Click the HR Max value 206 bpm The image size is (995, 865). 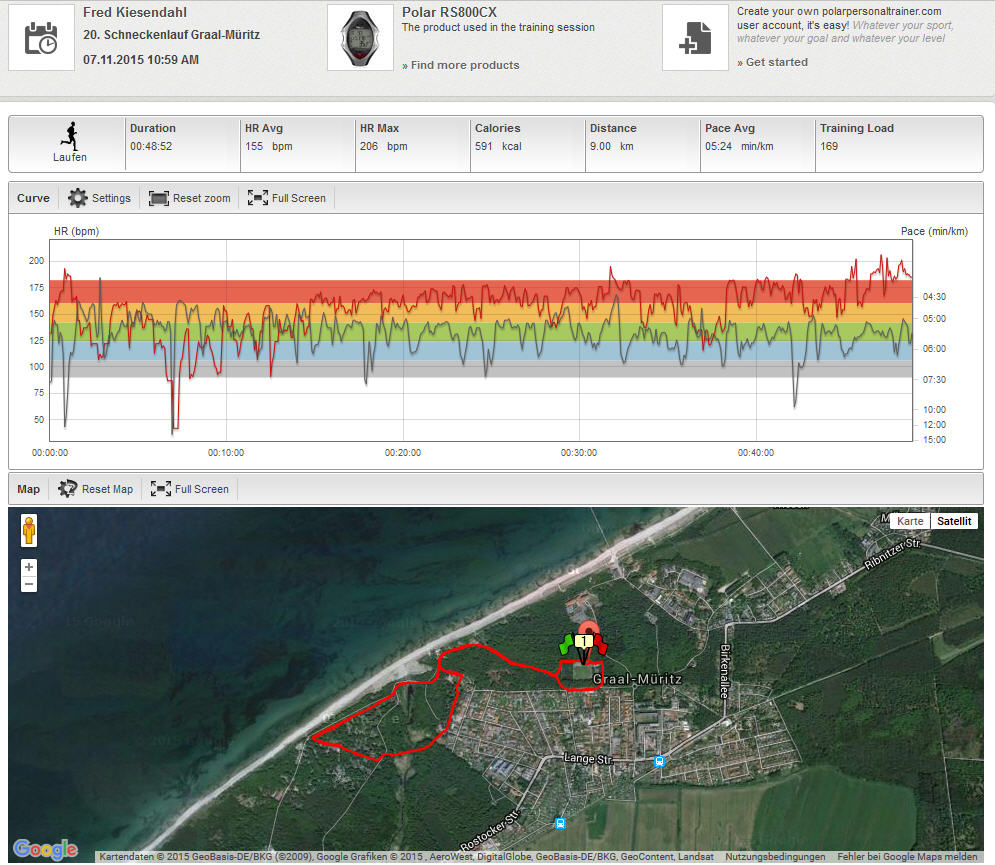click(x=384, y=146)
